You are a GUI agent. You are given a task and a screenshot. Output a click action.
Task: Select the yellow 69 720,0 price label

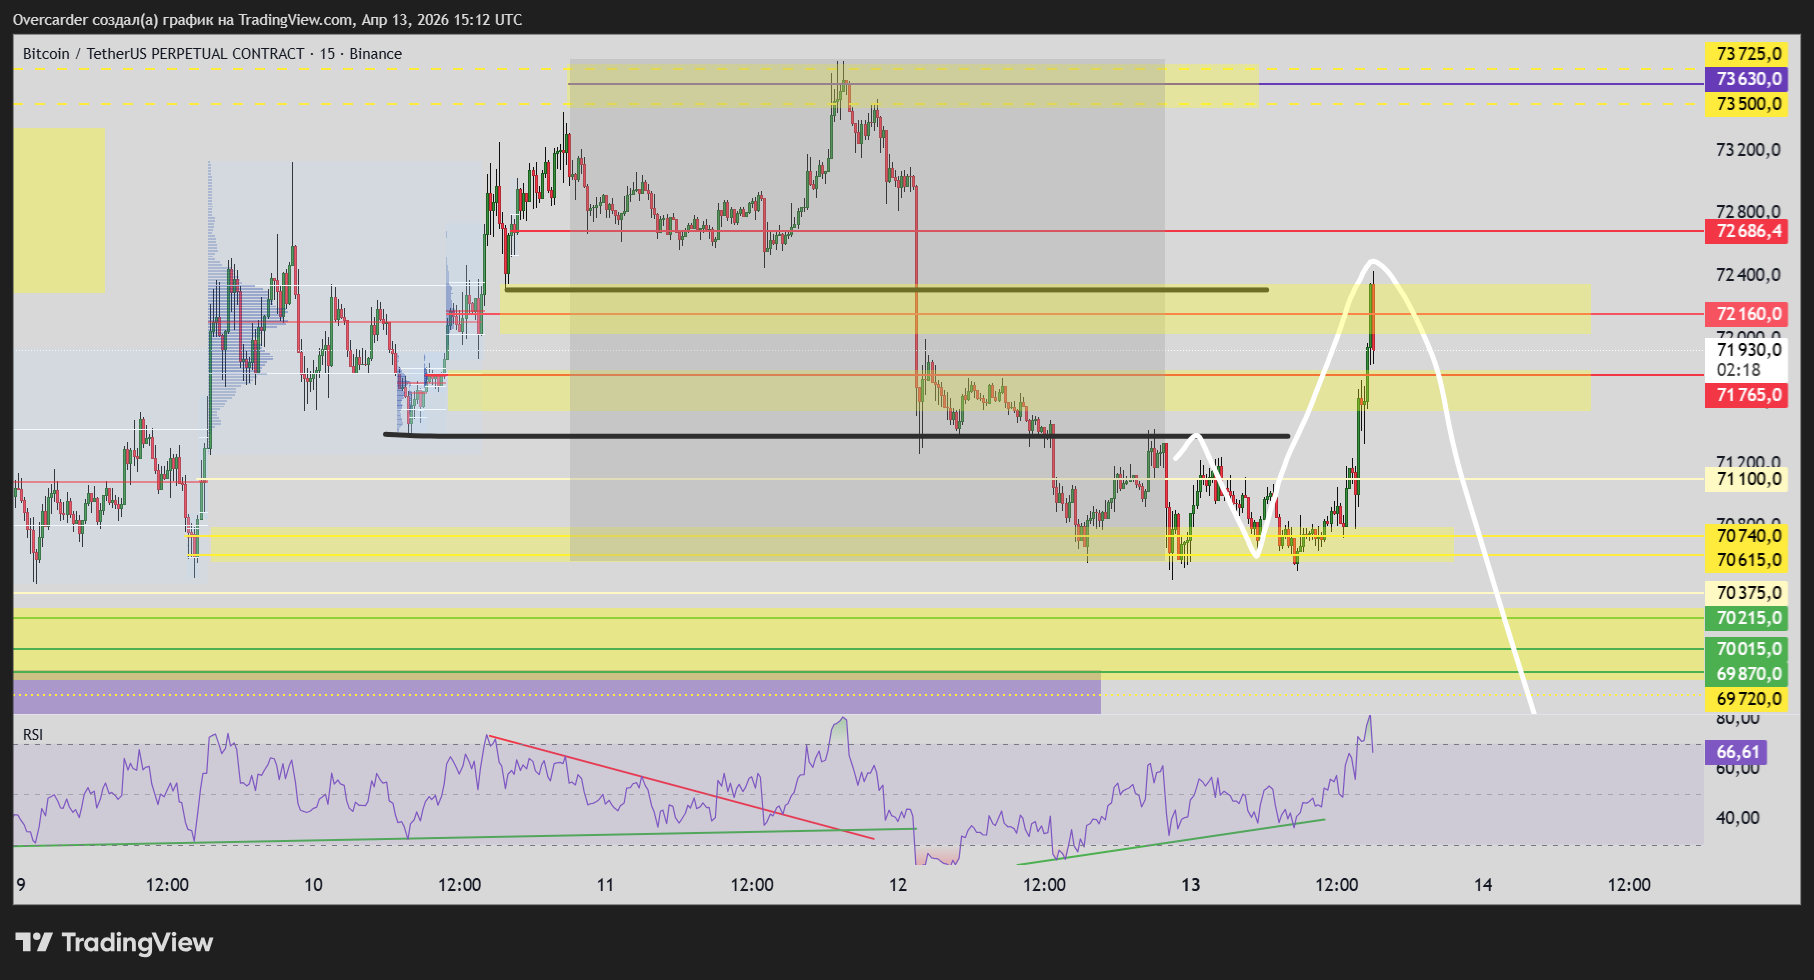[1745, 699]
